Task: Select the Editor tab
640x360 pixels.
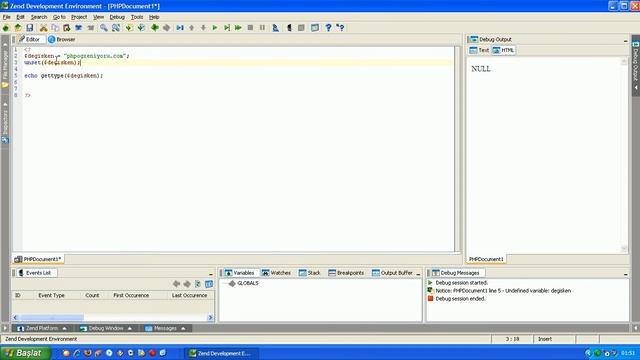Action: pyautogui.click(x=29, y=40)
